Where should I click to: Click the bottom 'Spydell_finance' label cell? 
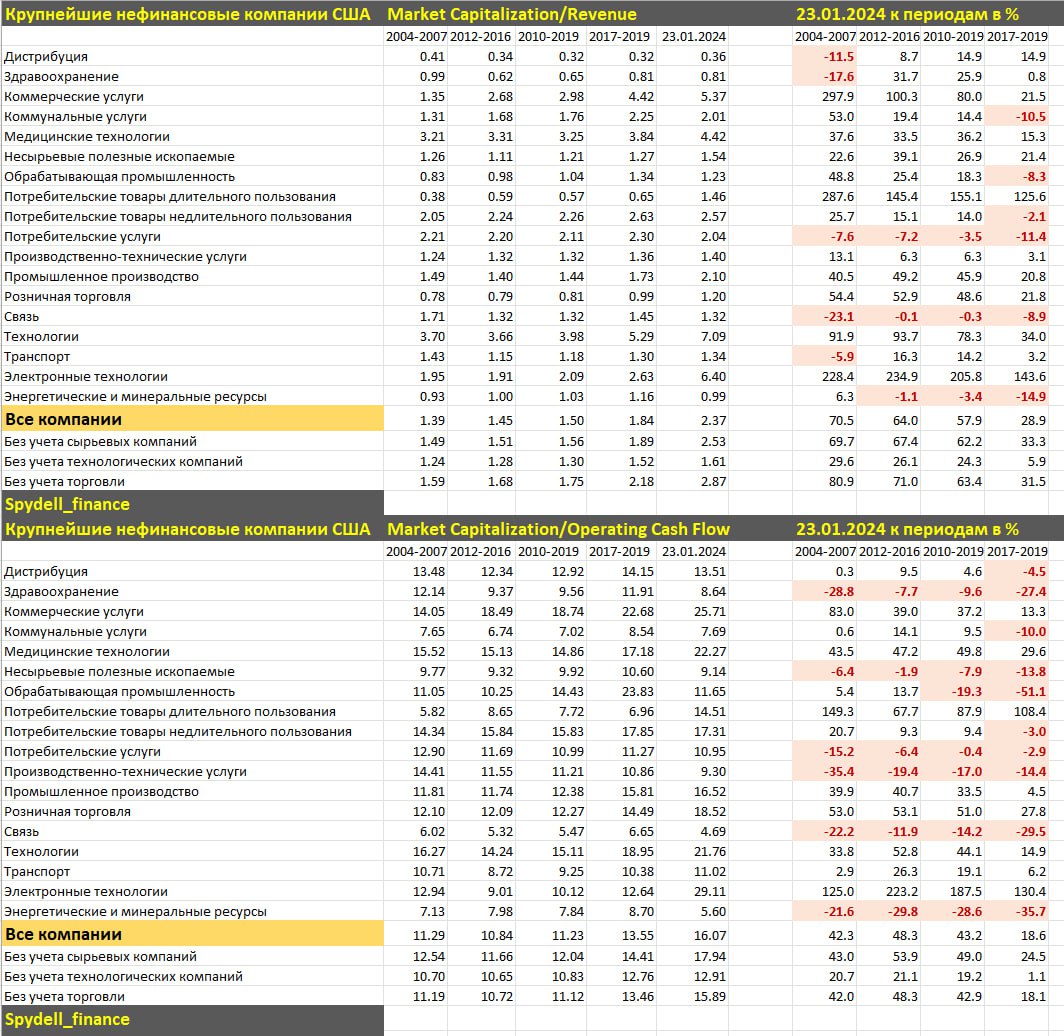[x=192, y=1019]
